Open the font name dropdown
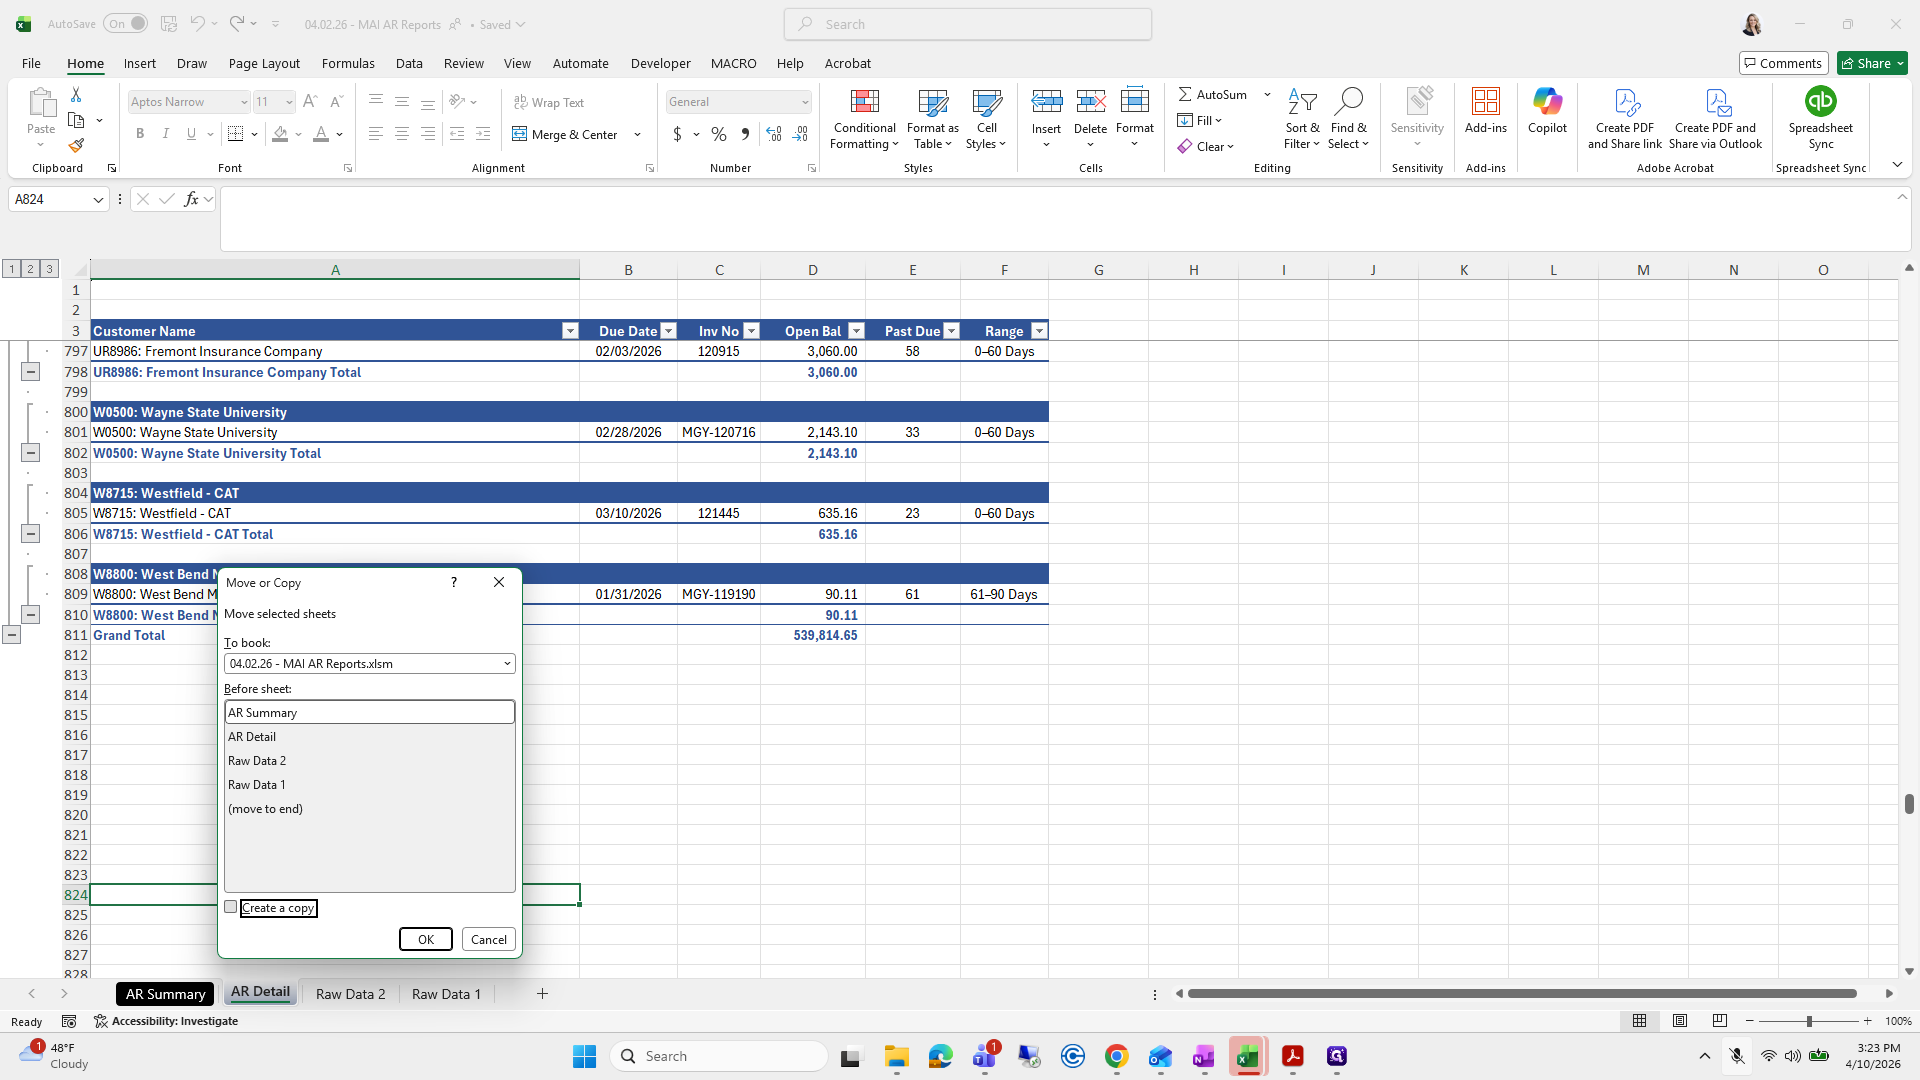 243,102
